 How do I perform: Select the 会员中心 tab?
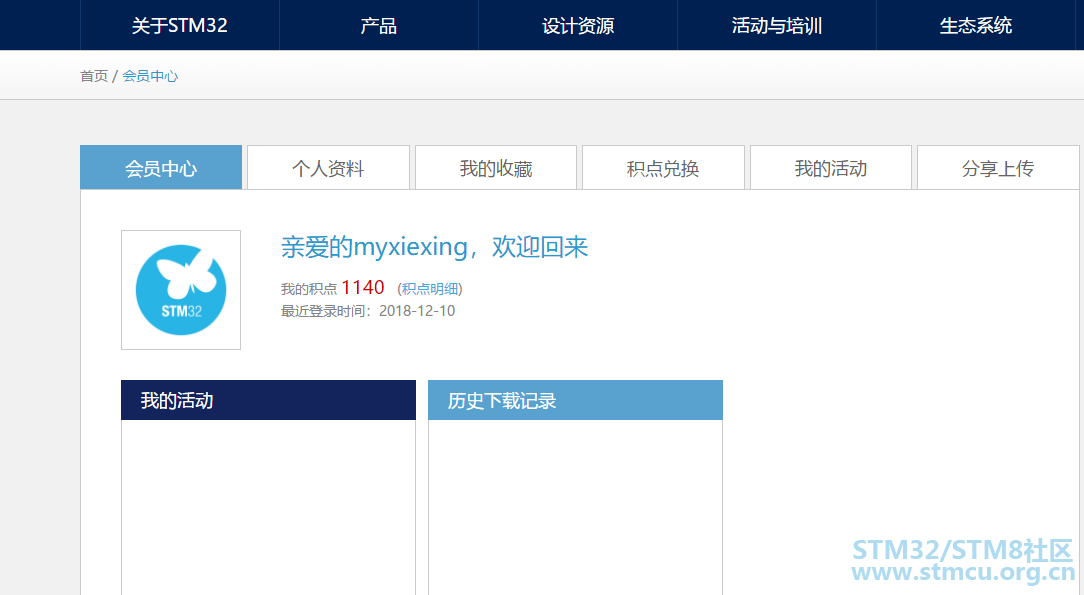161,167
